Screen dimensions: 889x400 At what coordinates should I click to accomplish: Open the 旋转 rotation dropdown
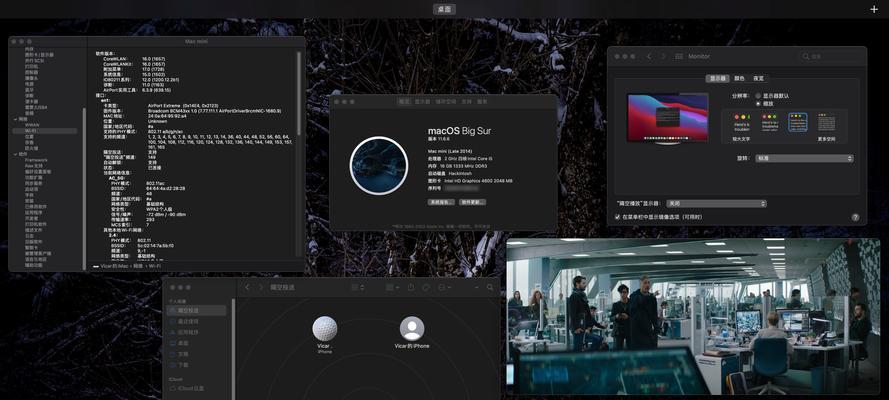804,159
